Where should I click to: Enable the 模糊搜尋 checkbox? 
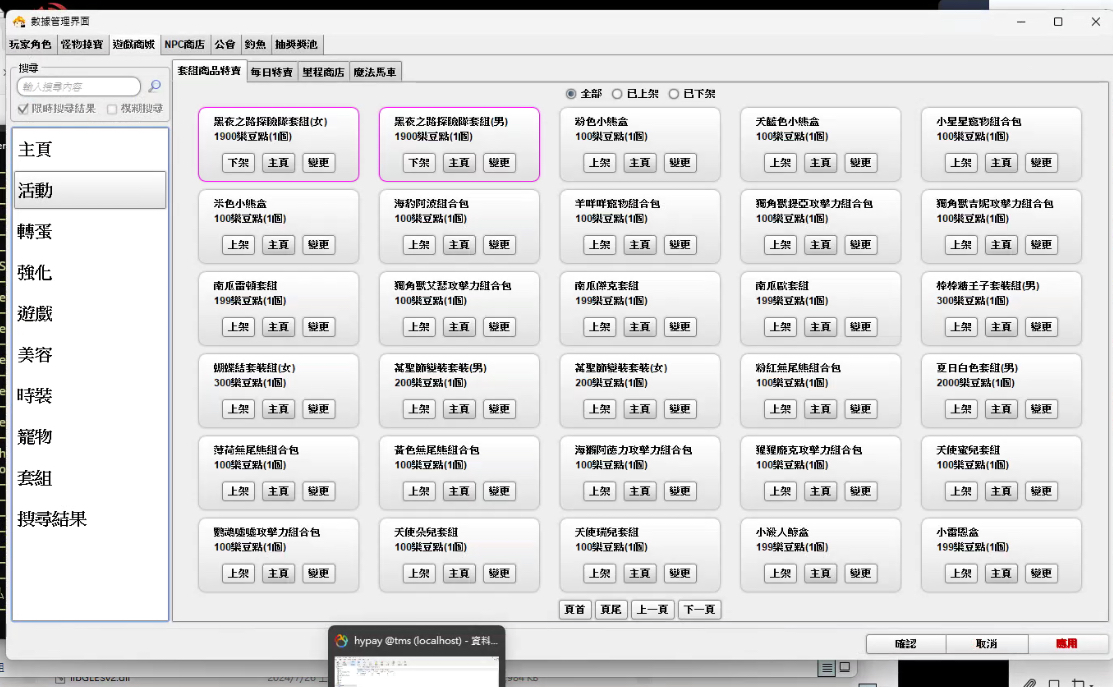tap(112, 108)
